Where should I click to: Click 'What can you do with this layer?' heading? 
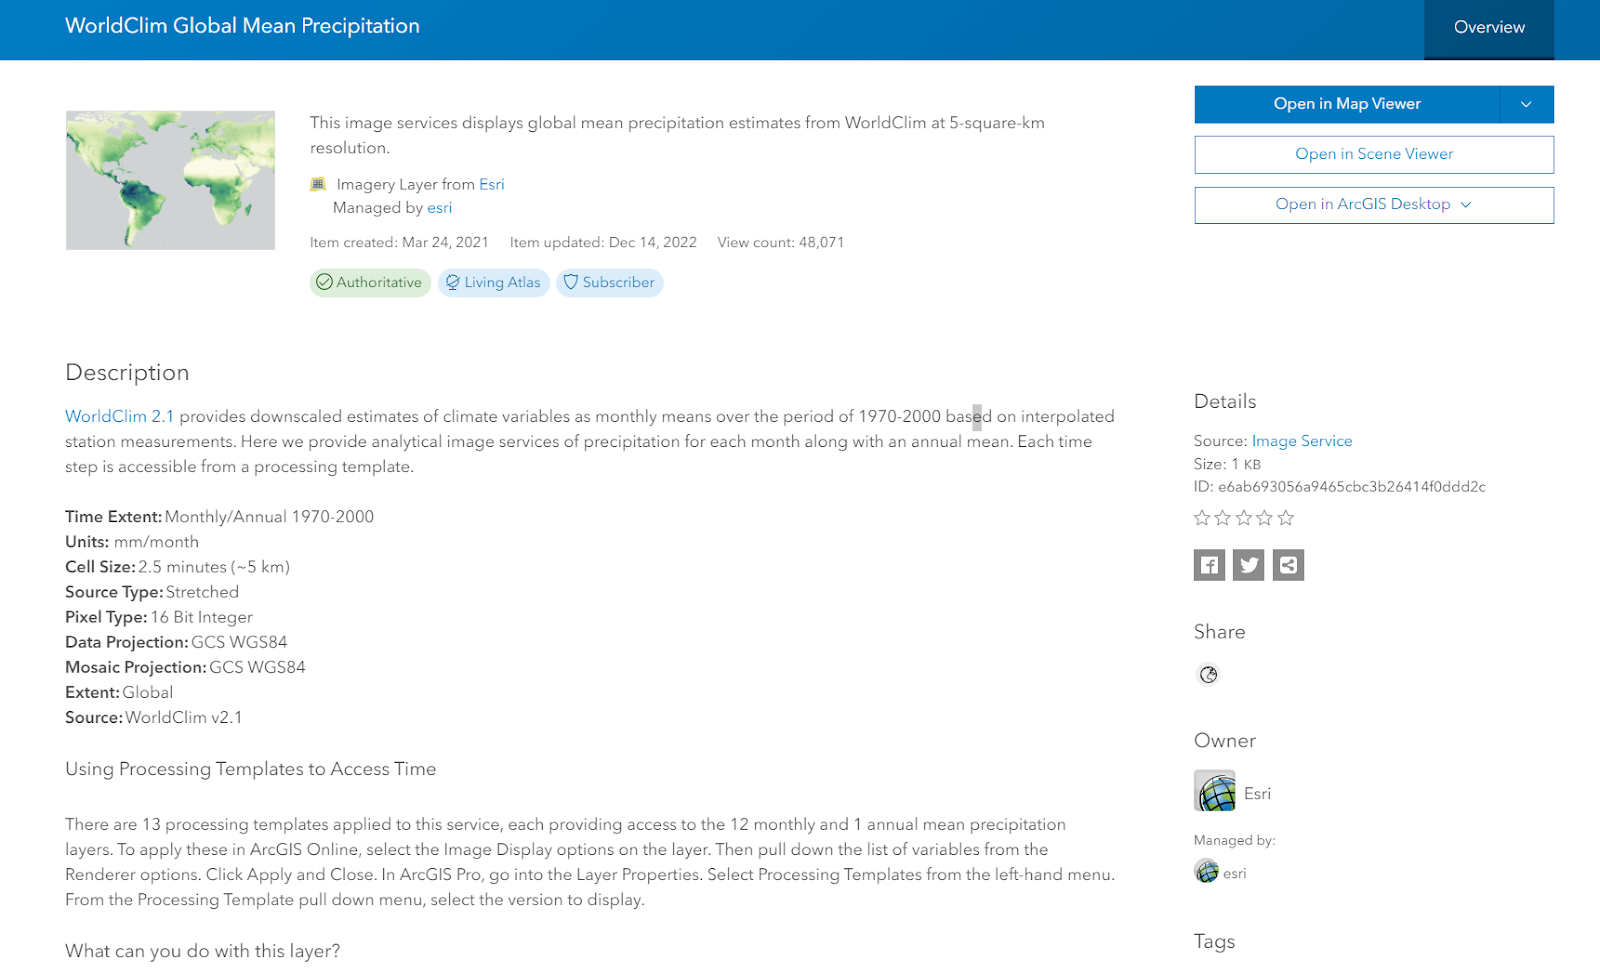tap(202, 951)
